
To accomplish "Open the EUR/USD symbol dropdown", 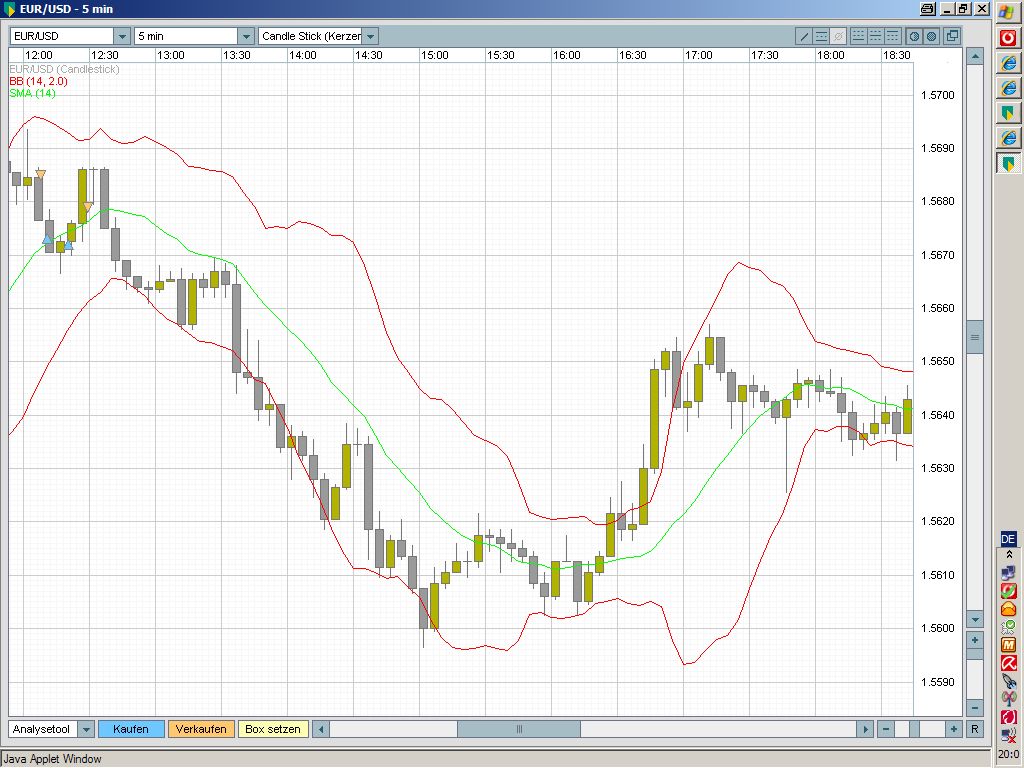I will pos(122,36).
